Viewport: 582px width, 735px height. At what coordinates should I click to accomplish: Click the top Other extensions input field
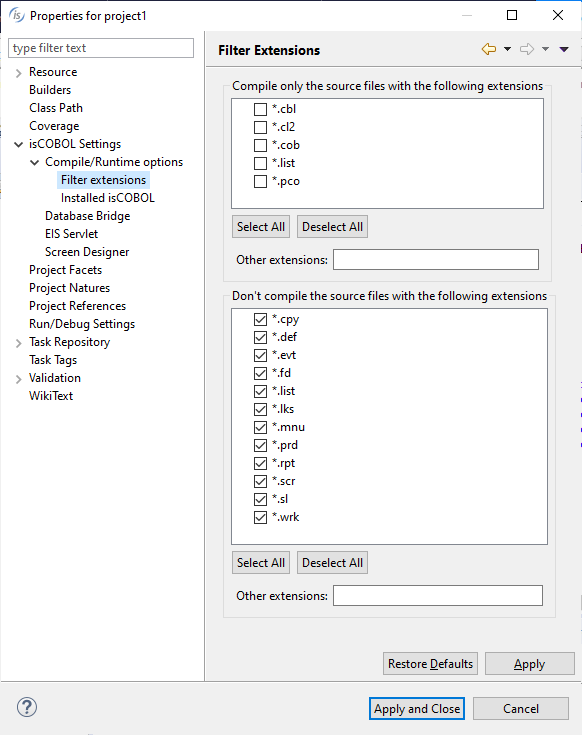click(436, 260)
